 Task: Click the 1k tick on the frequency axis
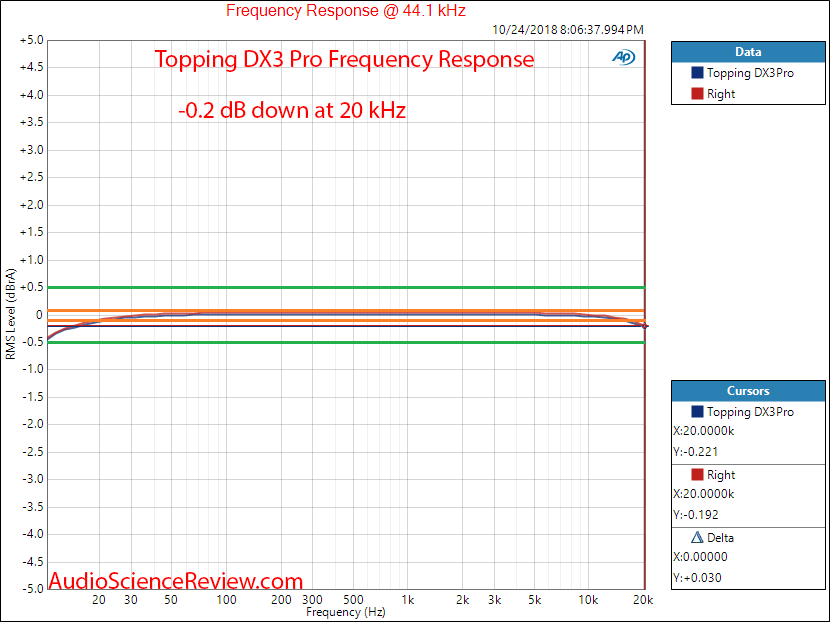(408, 600)
